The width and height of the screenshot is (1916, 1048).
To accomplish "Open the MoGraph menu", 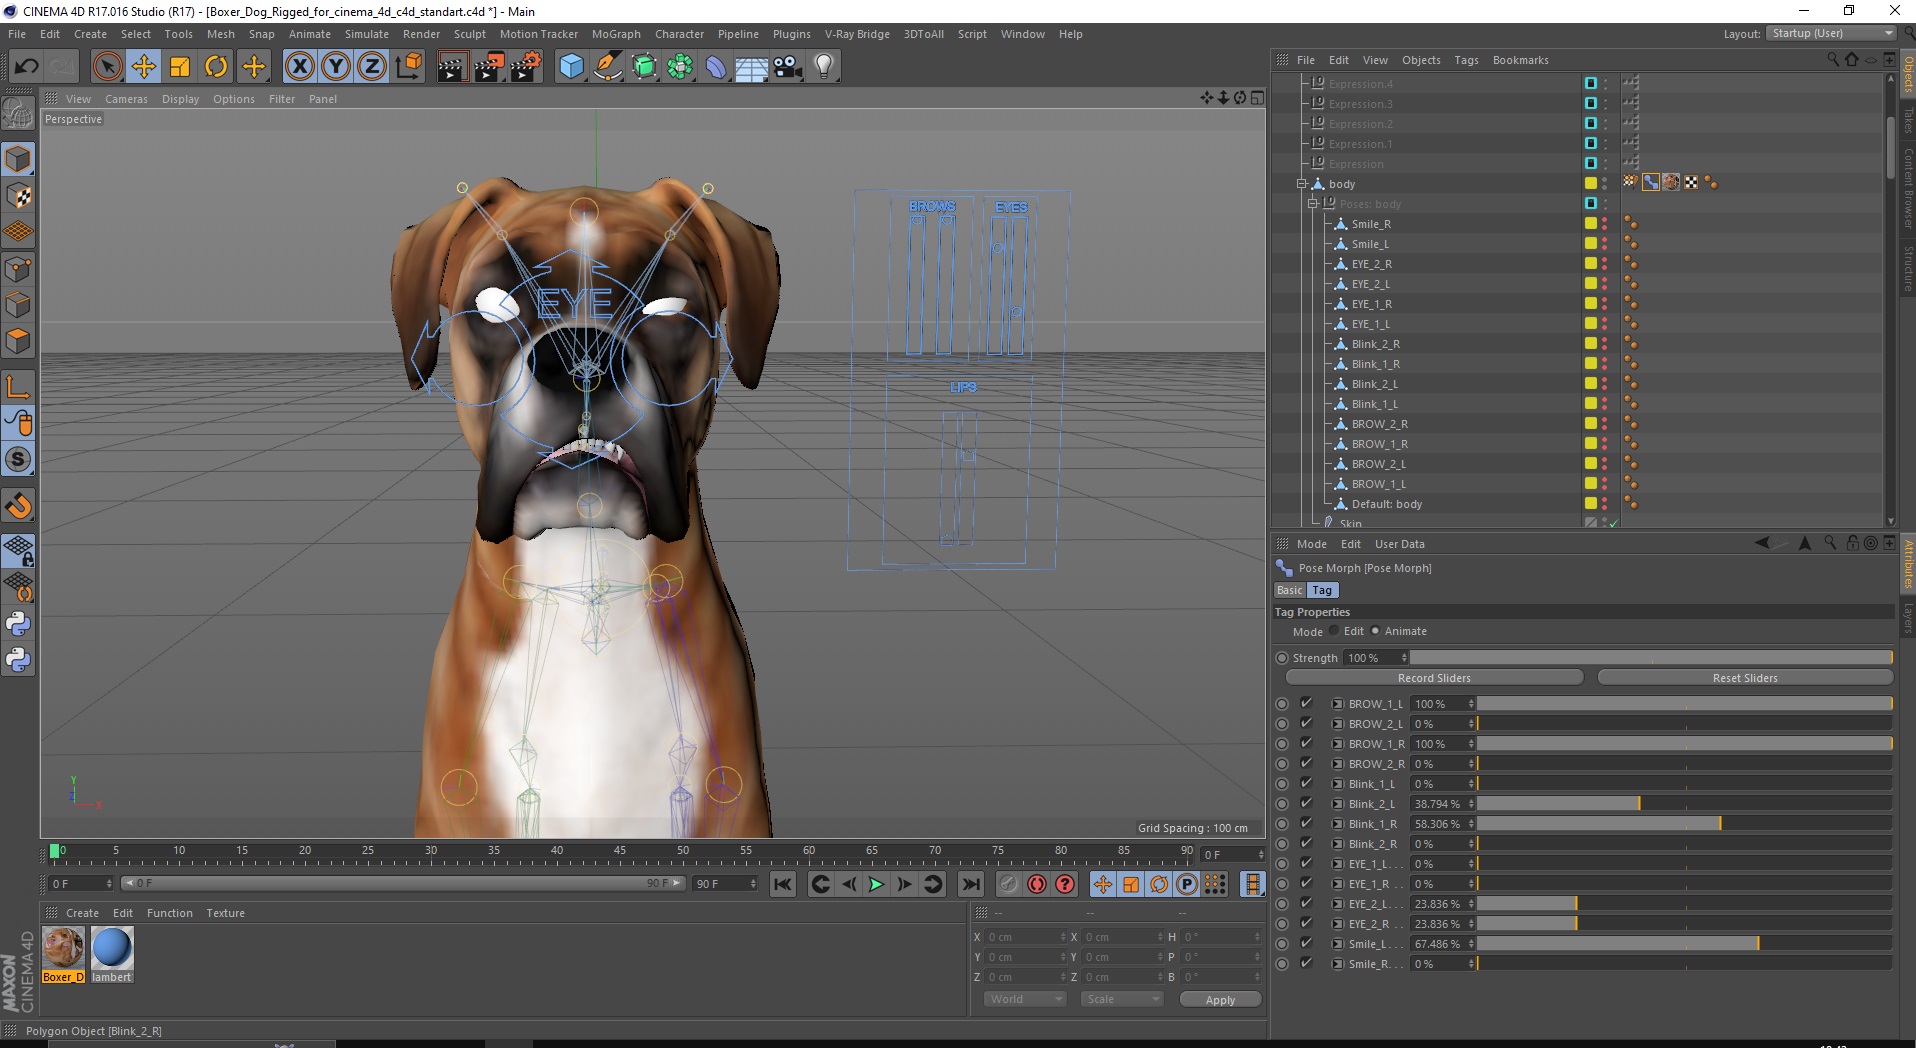I will point(616,34).
